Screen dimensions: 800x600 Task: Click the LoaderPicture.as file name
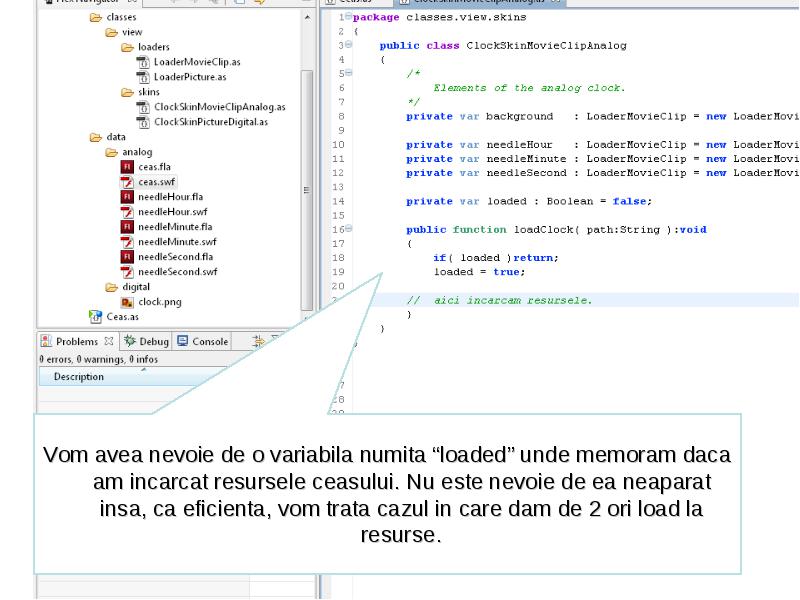coord(190,77)
